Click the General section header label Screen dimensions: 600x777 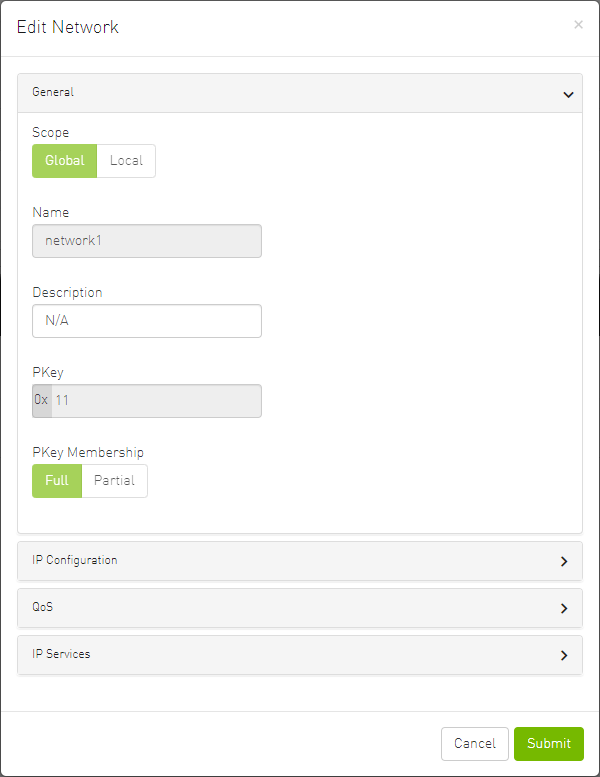[x=53, y=92]
